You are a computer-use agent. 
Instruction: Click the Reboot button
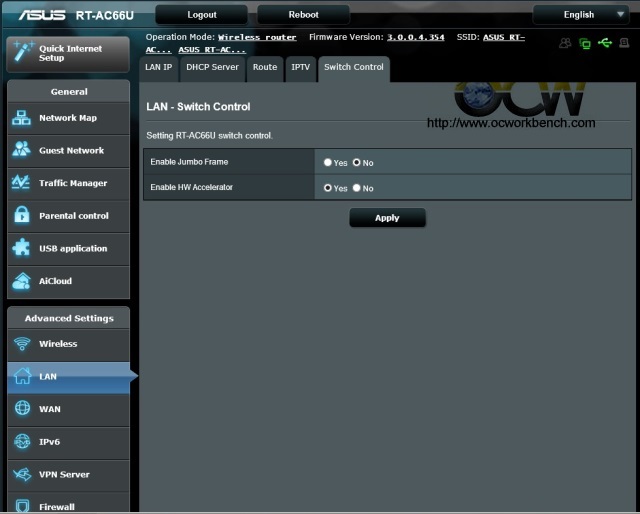[x=303, y=15]
